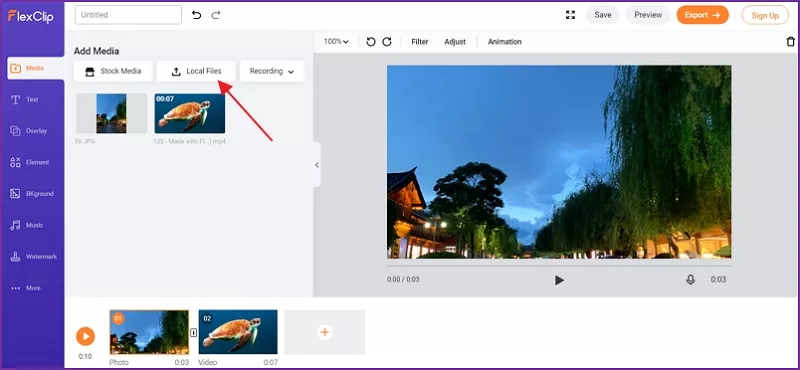This screenshot has height=370, width=800.
Task: Click the 0:03 duration beside microphone
Action: [x=718, y=280]
